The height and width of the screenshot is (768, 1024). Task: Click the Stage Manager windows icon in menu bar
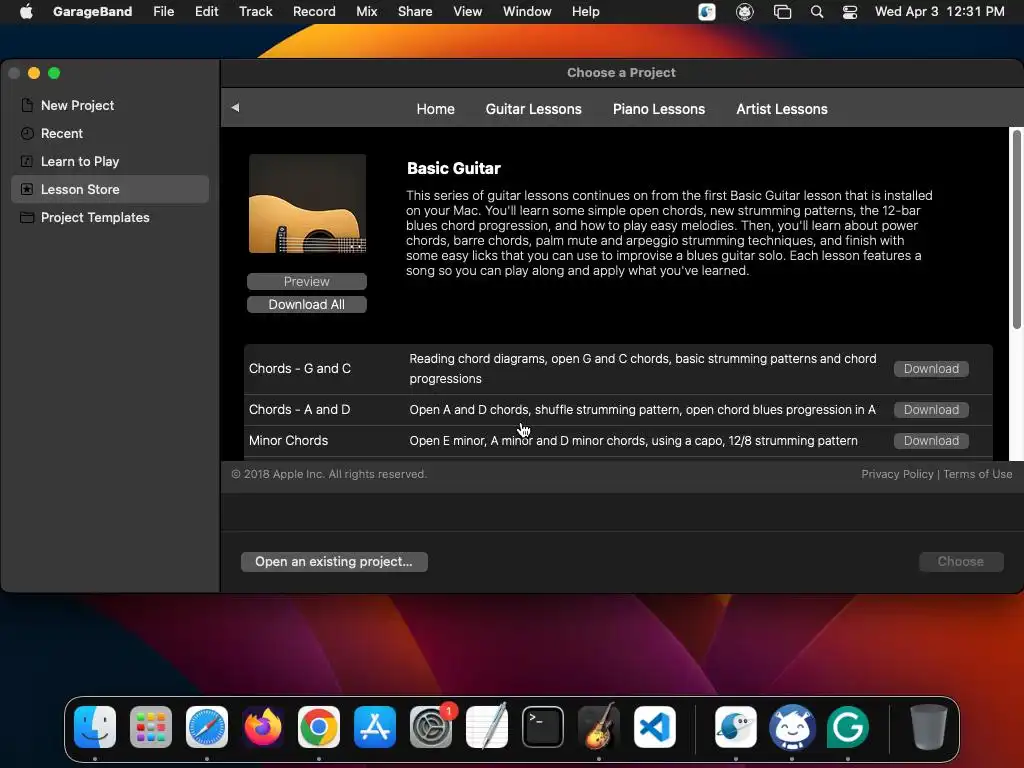[x=782, y=12]
